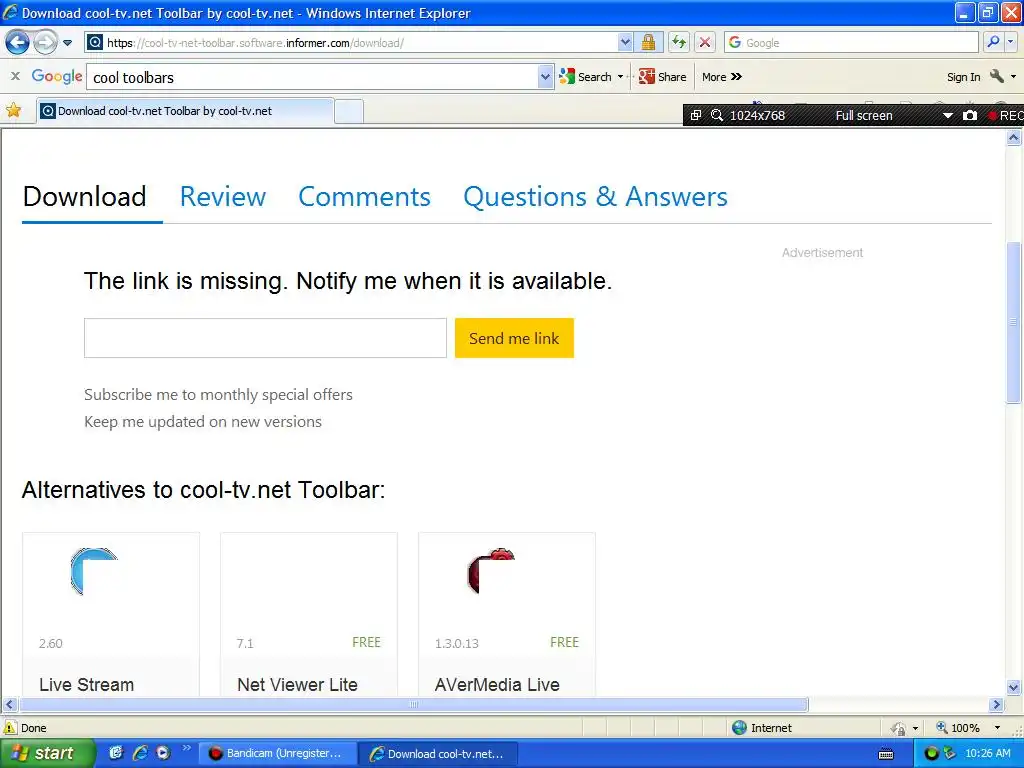The image size is (1024, 768).
Task: Launch Windows Media Player Quick Launch icon
Action: 163,753
